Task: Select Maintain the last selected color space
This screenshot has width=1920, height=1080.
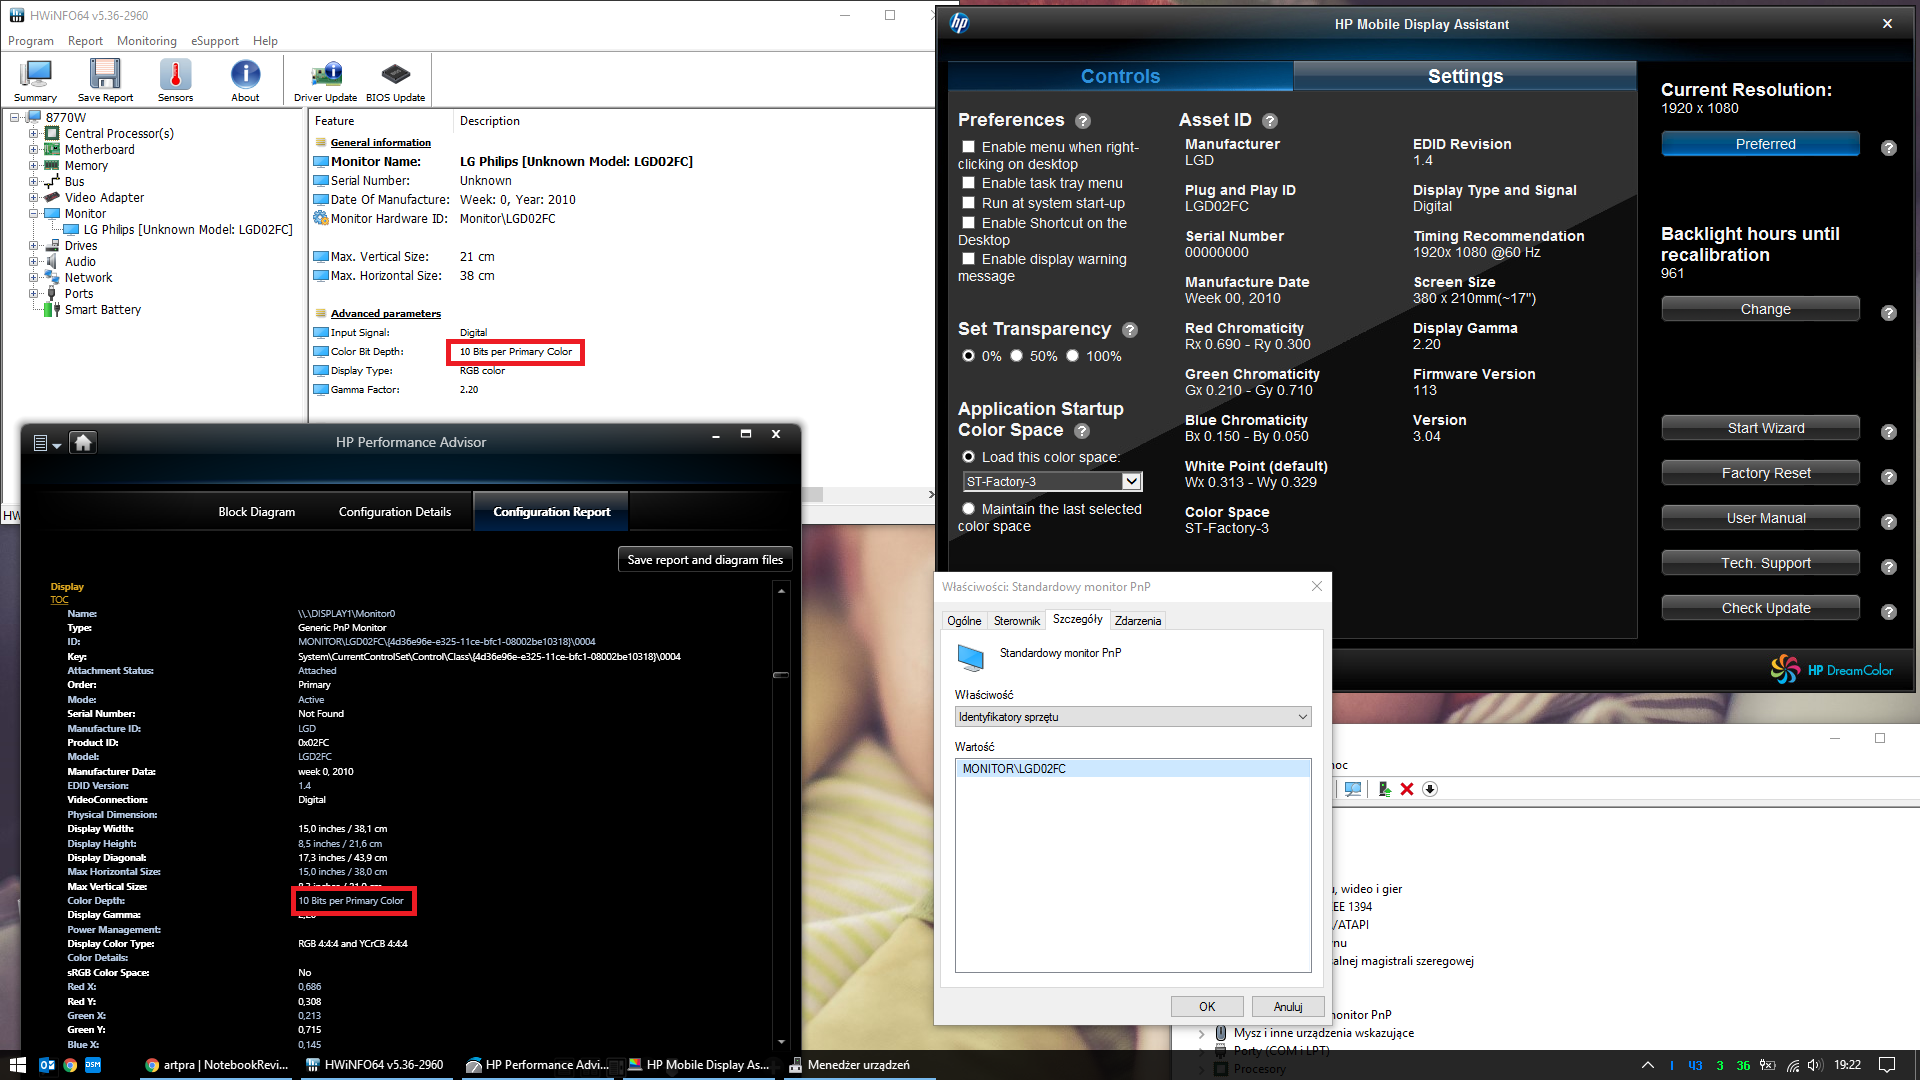Action: 968,509
